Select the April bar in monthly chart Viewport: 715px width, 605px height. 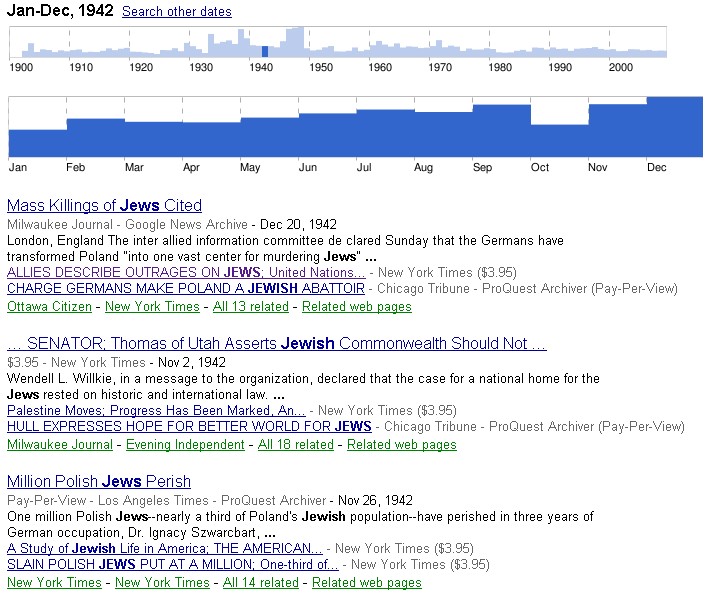[212, 140]
